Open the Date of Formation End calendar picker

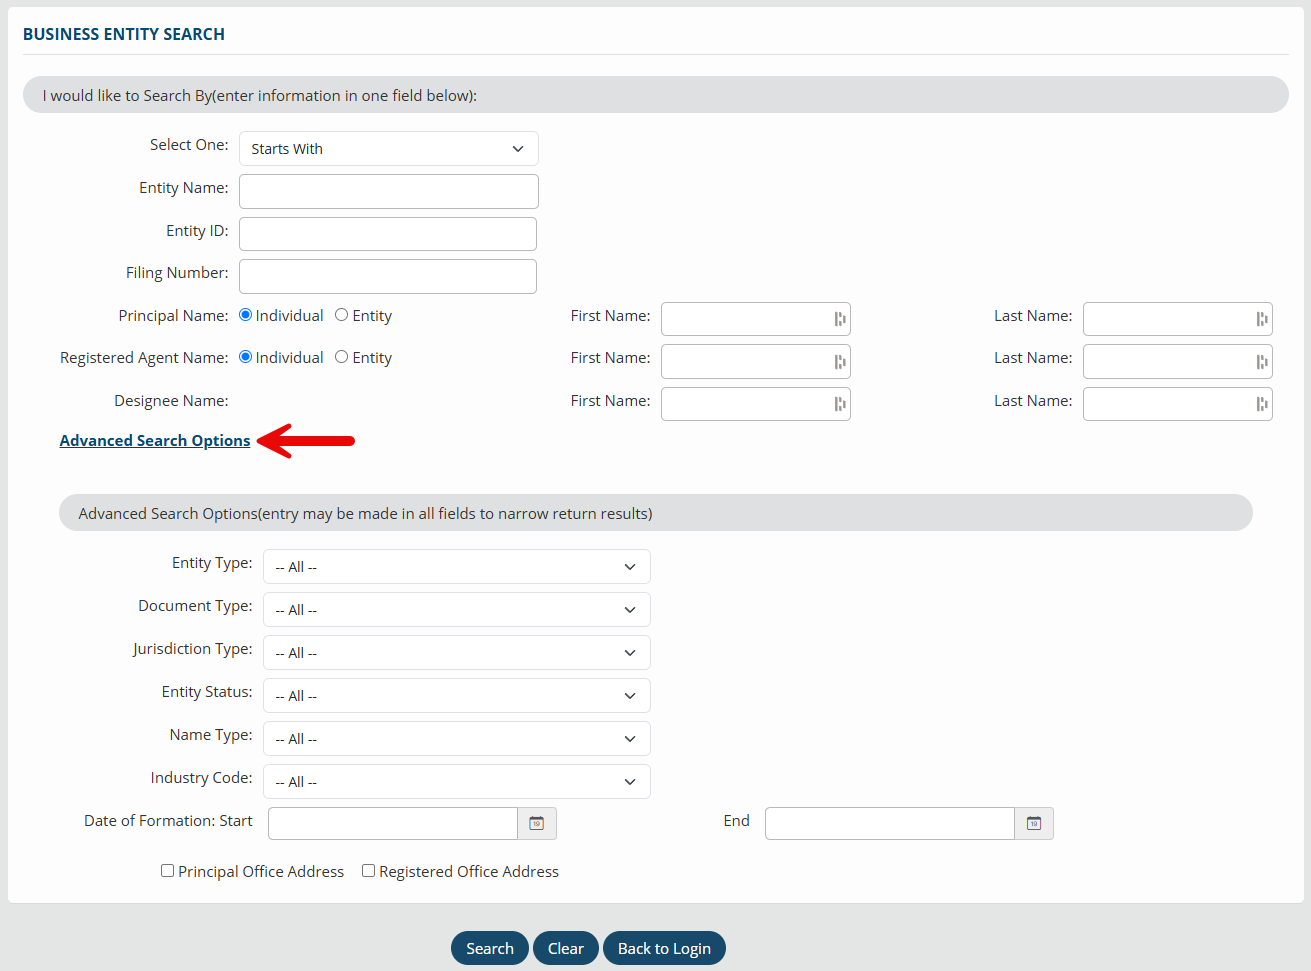coord(1034,823)
